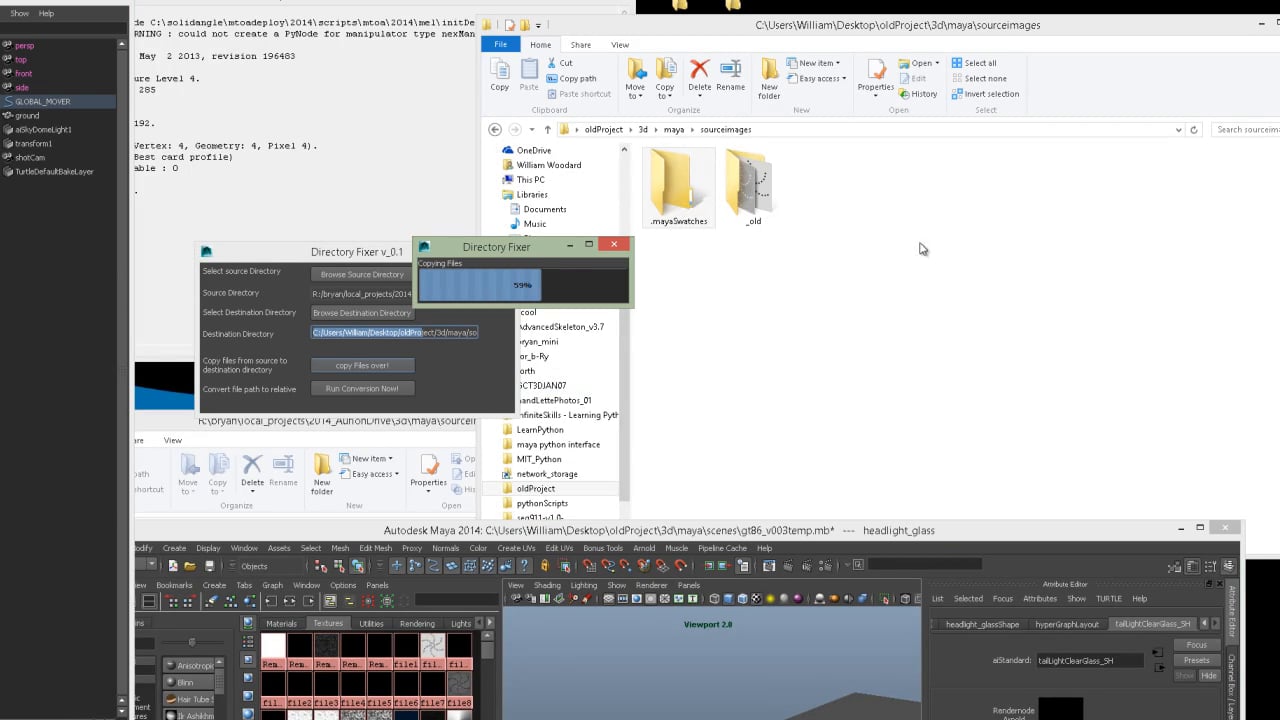
Task: Click Select all in Explorer ribbon
Action: [x=973, y=63]
